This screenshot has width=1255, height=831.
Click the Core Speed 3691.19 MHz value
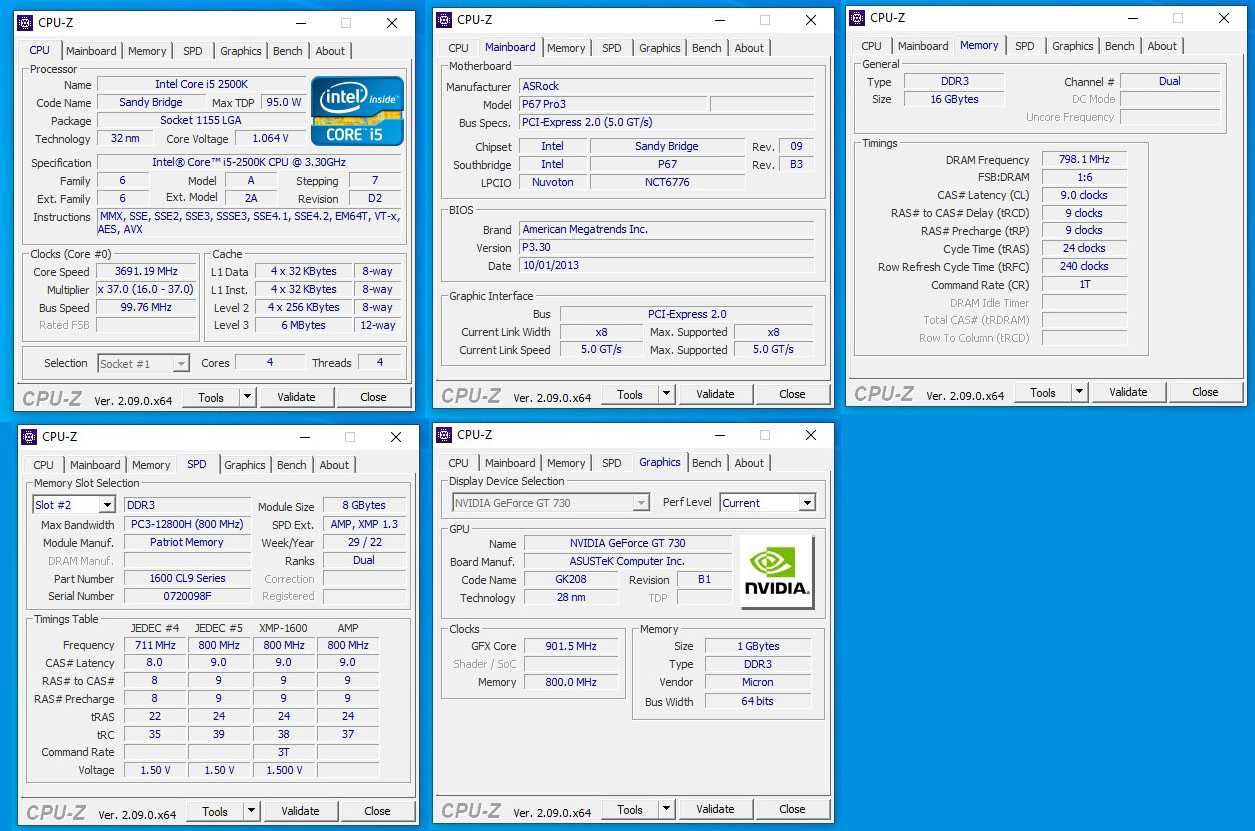click(x=147, y=271)
